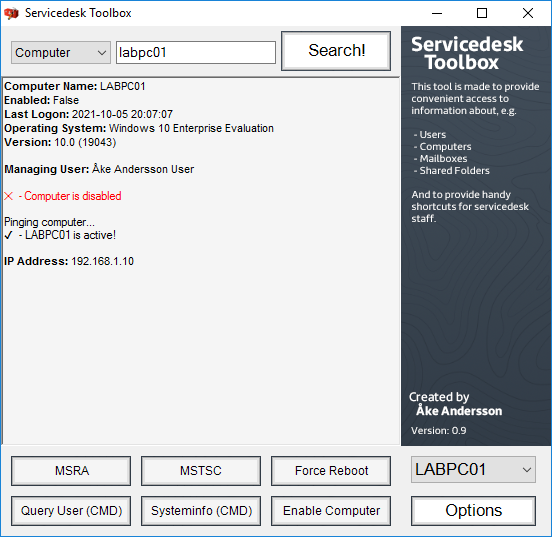The width and height of the screenshot is (552, 537).
Task: Click the 'LABPC01 is active!' ping result
Action: [x=60, y=235]
